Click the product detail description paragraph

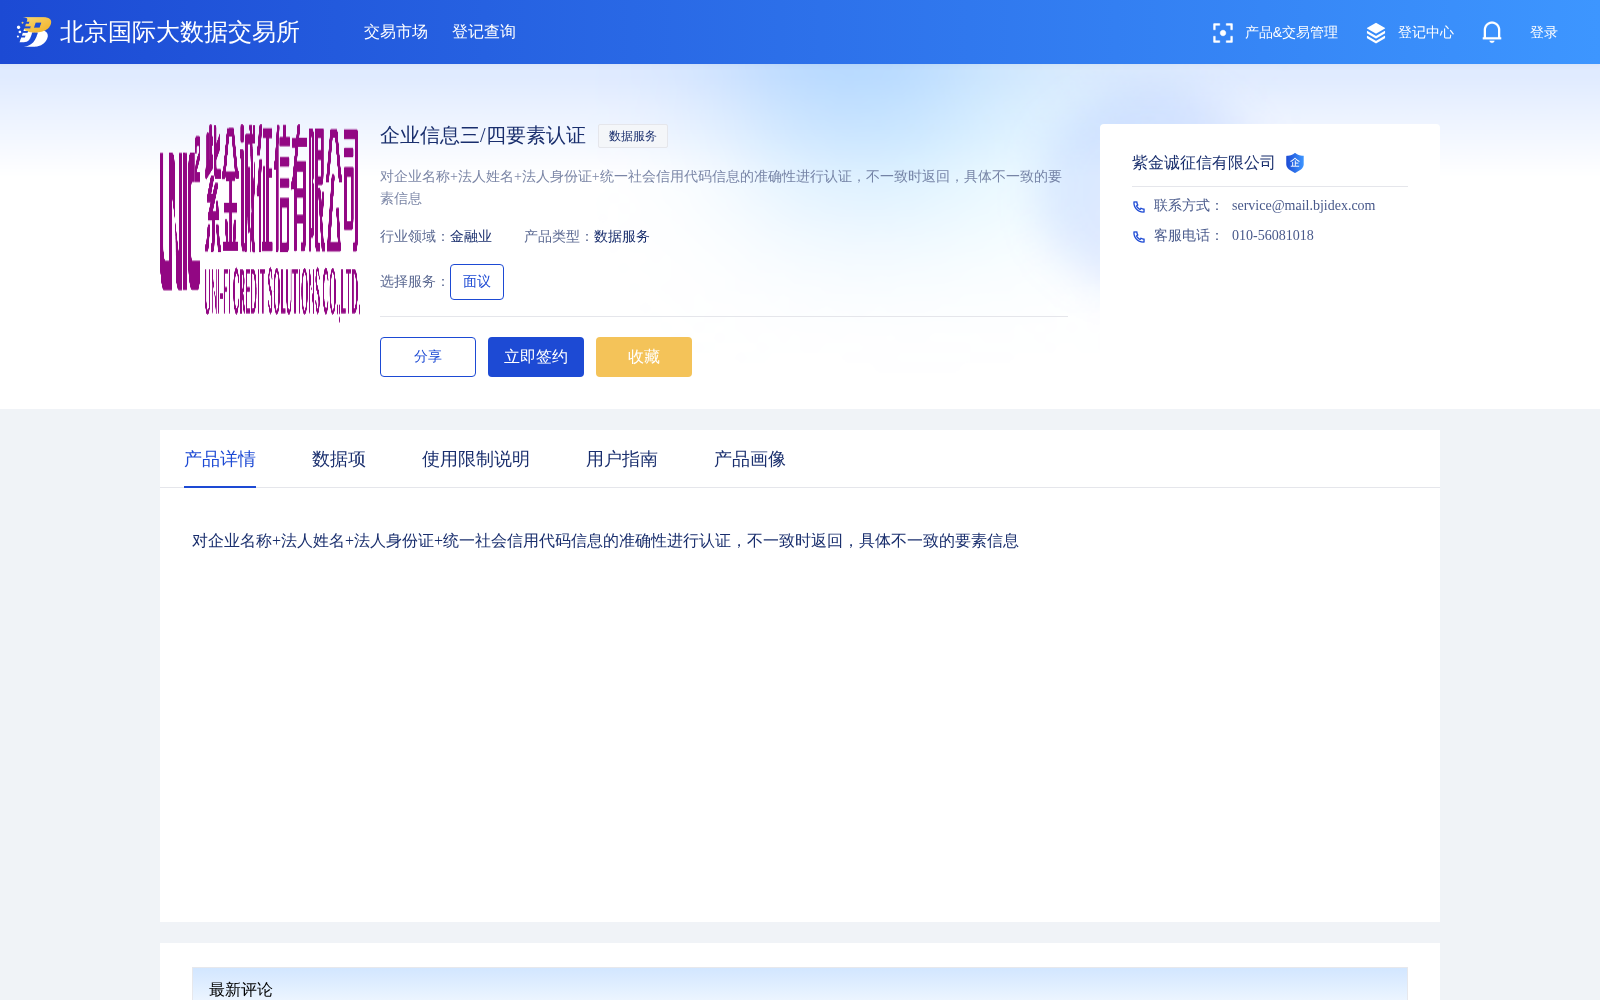click(605, 541)
